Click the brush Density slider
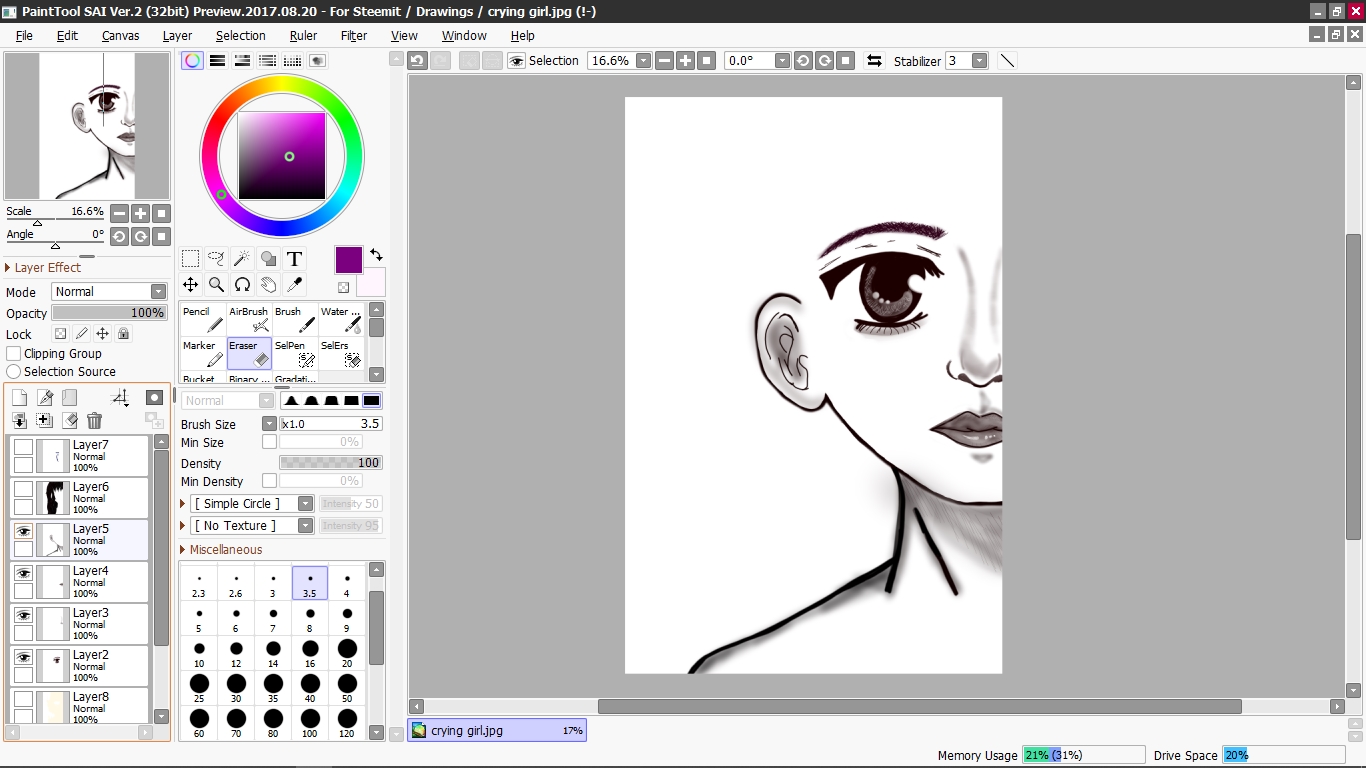 pos(331,463)
